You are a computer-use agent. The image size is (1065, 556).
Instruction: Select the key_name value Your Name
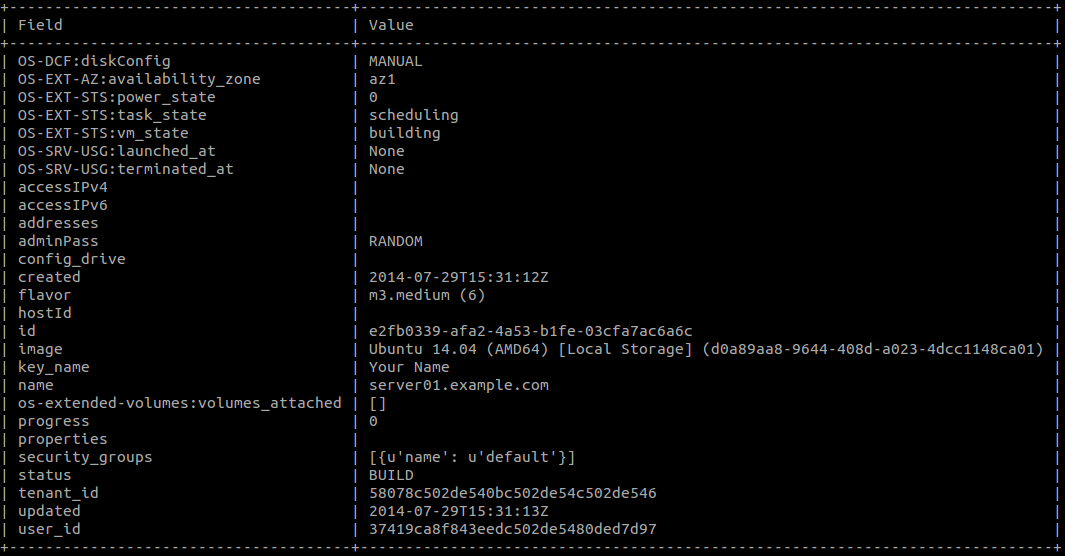pyautogui.click(x=409, y=367)
